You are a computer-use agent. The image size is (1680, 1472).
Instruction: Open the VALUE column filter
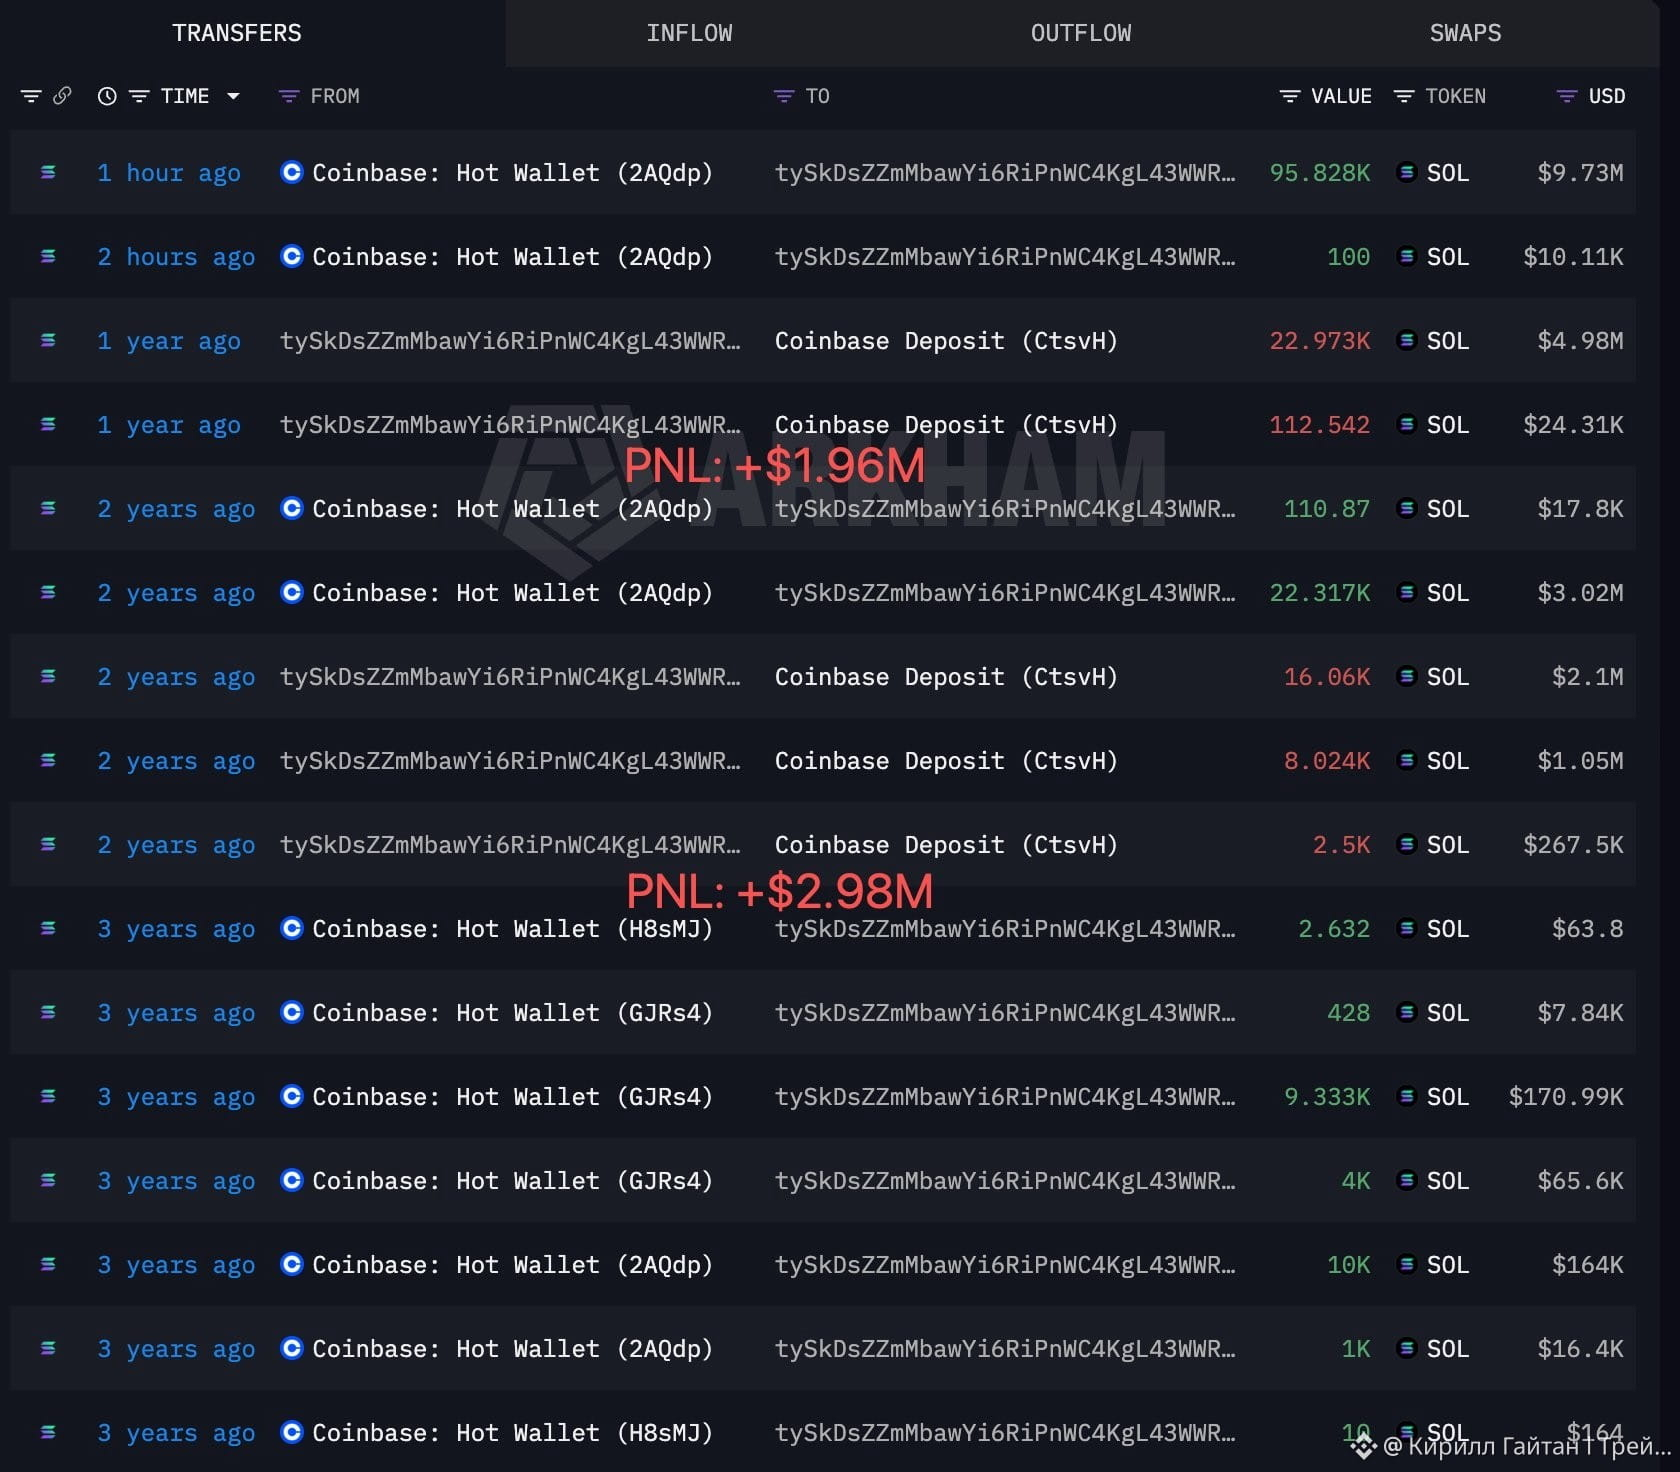(1290, 96)
